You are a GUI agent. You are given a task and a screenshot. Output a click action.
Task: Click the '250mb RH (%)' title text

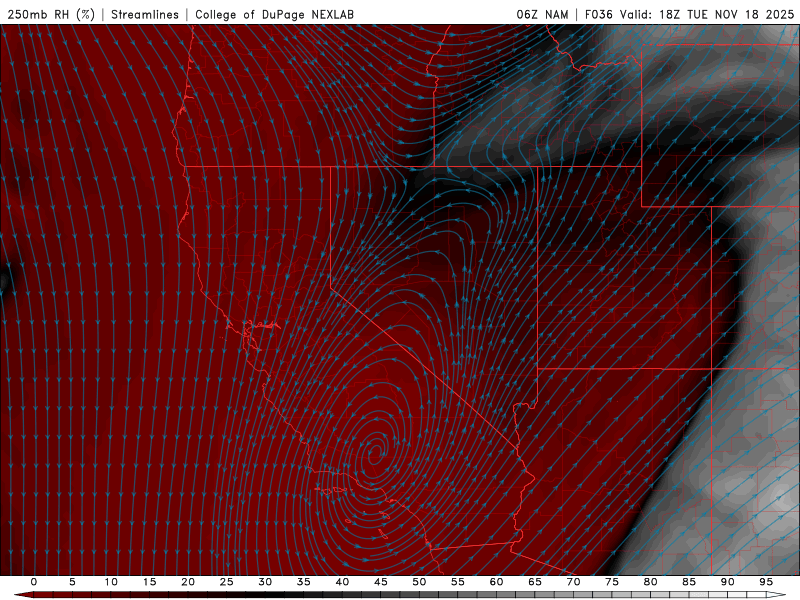pyautogui.click(x=51, y=15)
